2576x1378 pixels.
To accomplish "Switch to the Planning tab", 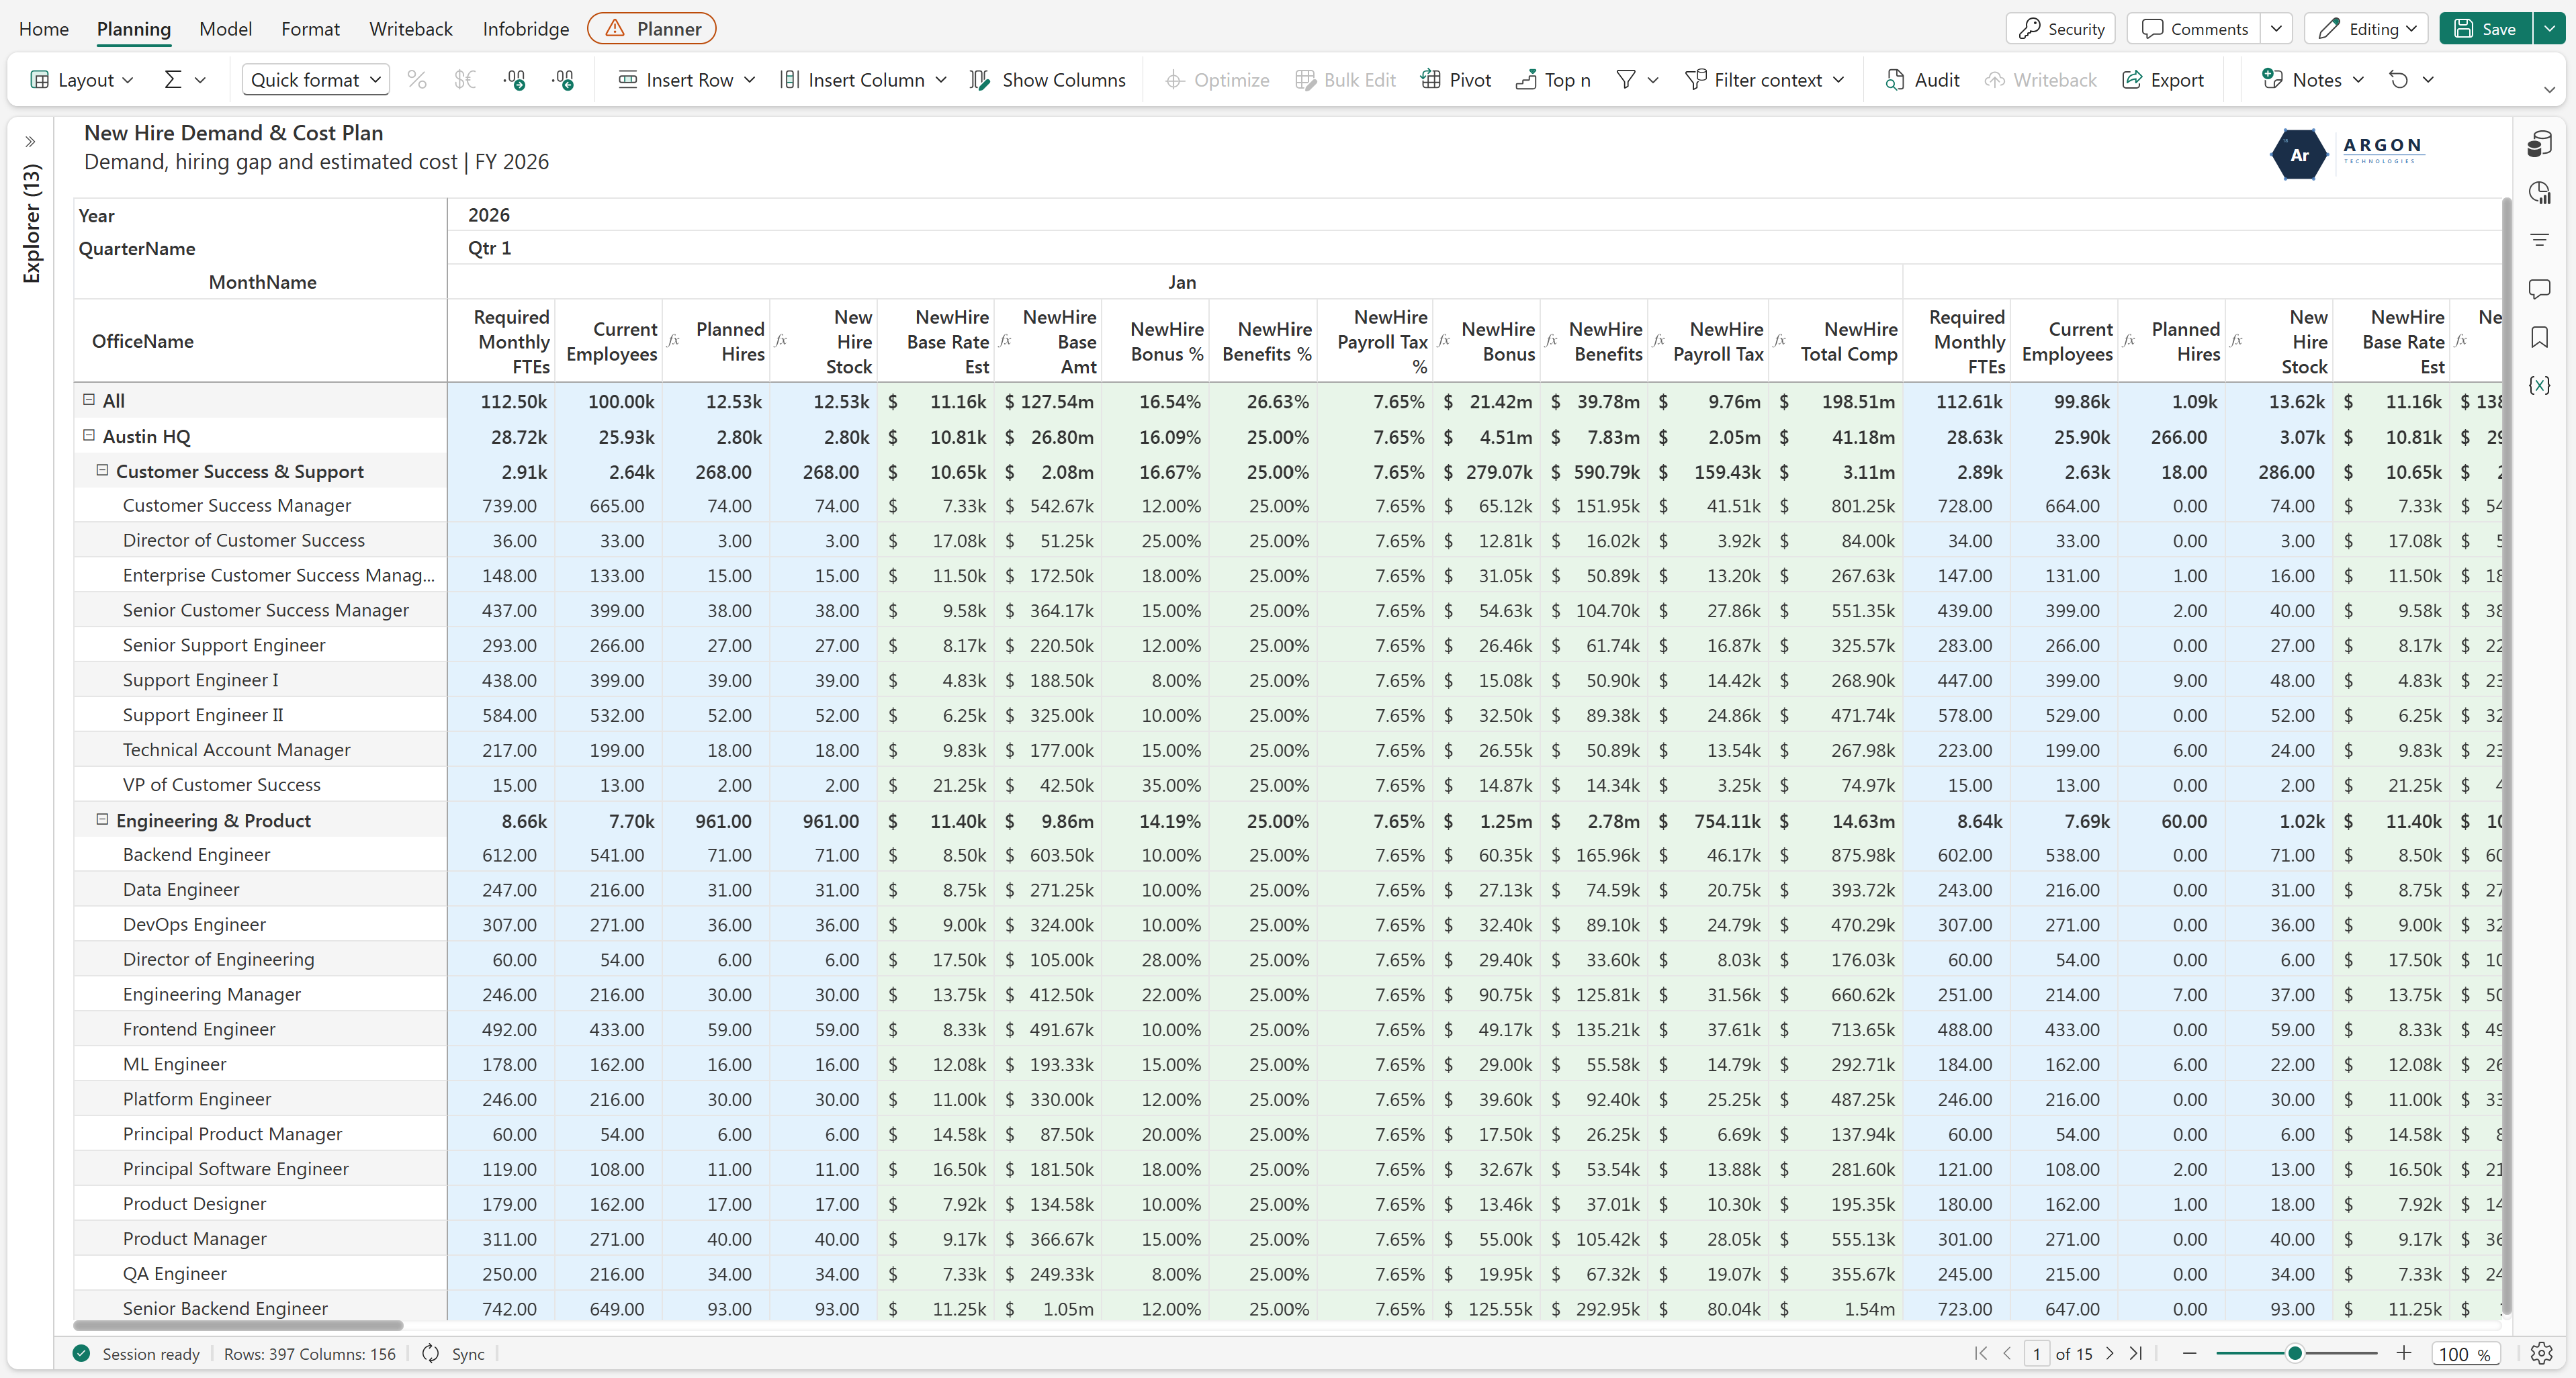I will point(134,29).
